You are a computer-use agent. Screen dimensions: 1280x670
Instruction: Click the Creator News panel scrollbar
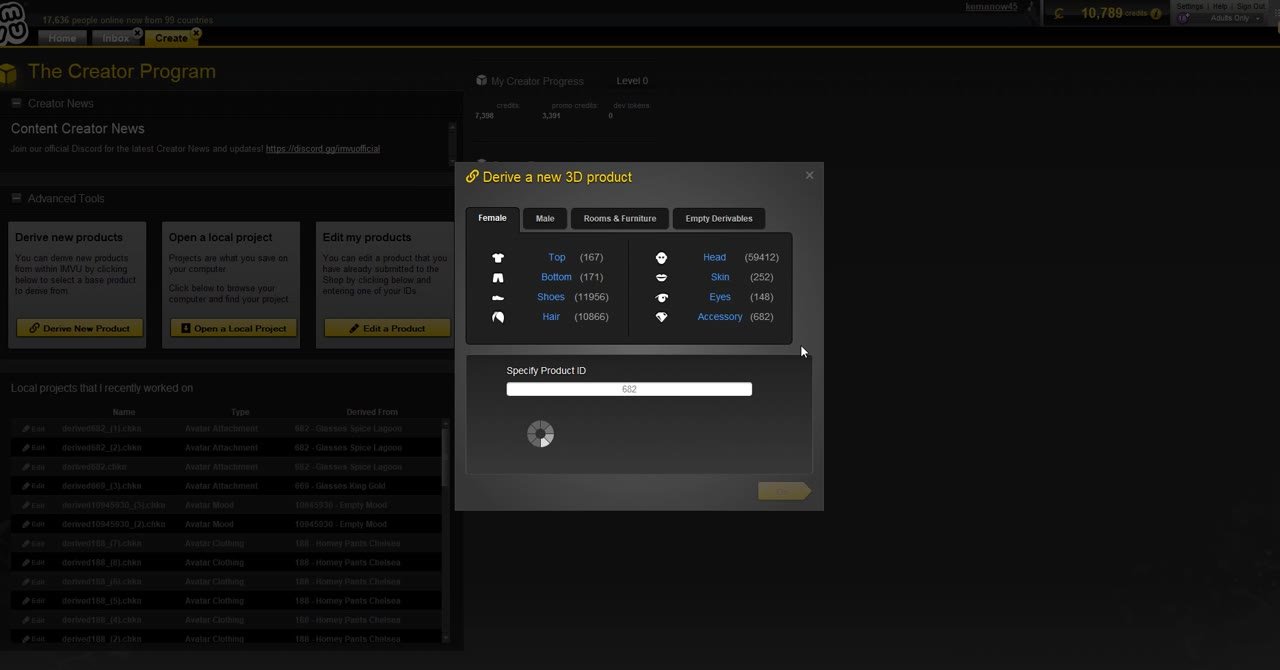[x=452, y=146]
